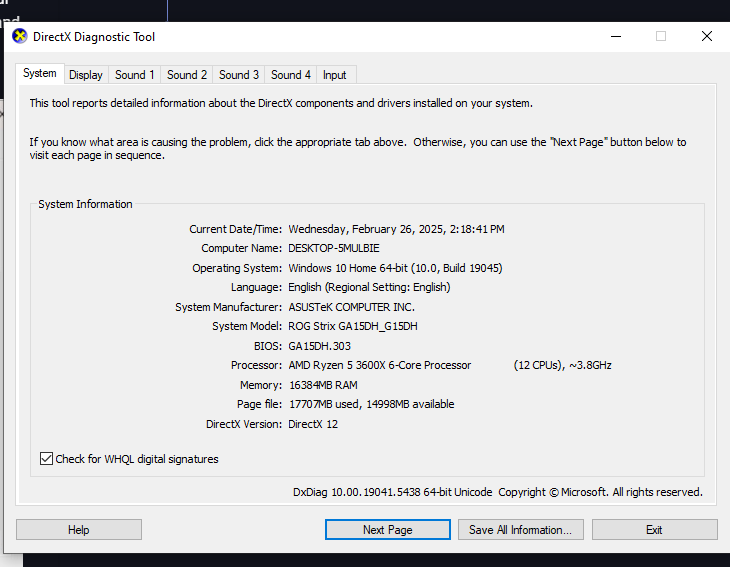
Task: Click the DxDiag 10.00.19041.5438 version text
Action: coord(357,492)
